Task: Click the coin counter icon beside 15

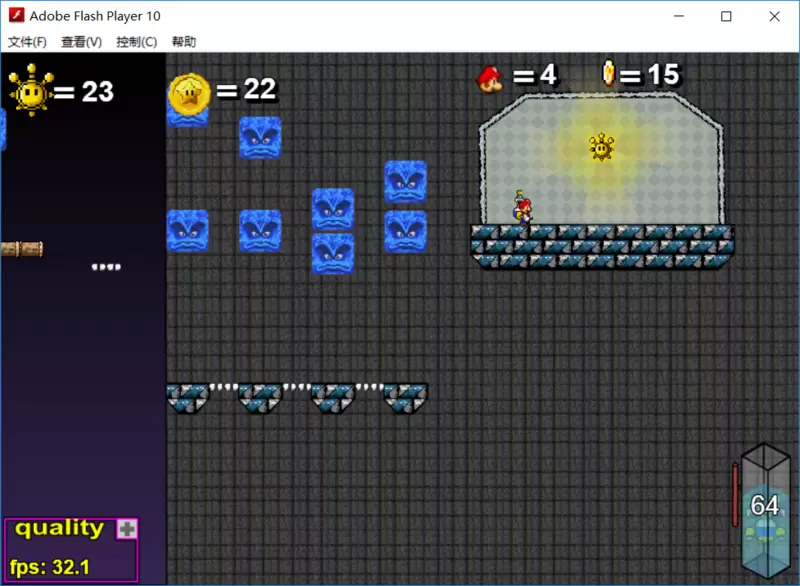Action: 608,73
